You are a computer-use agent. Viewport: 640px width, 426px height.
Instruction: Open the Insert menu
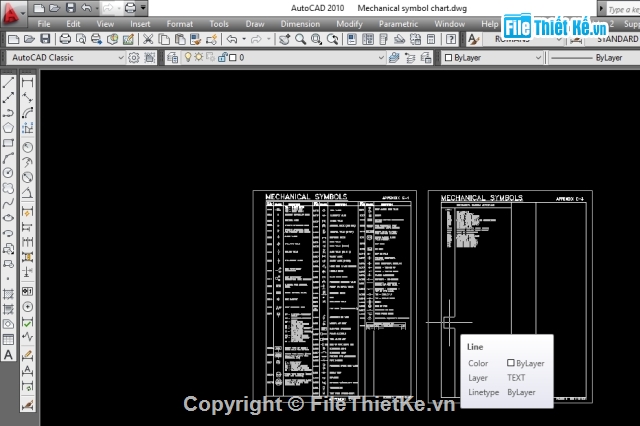pos(140,24)
